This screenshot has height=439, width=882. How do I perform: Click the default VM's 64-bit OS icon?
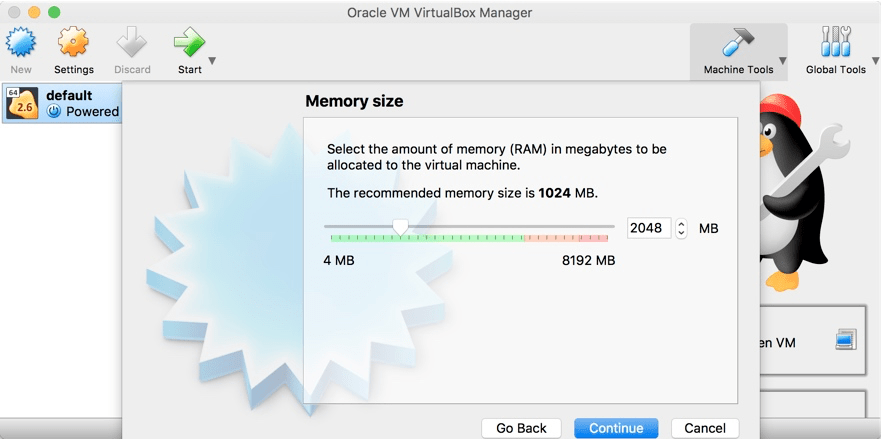(22, 103)
